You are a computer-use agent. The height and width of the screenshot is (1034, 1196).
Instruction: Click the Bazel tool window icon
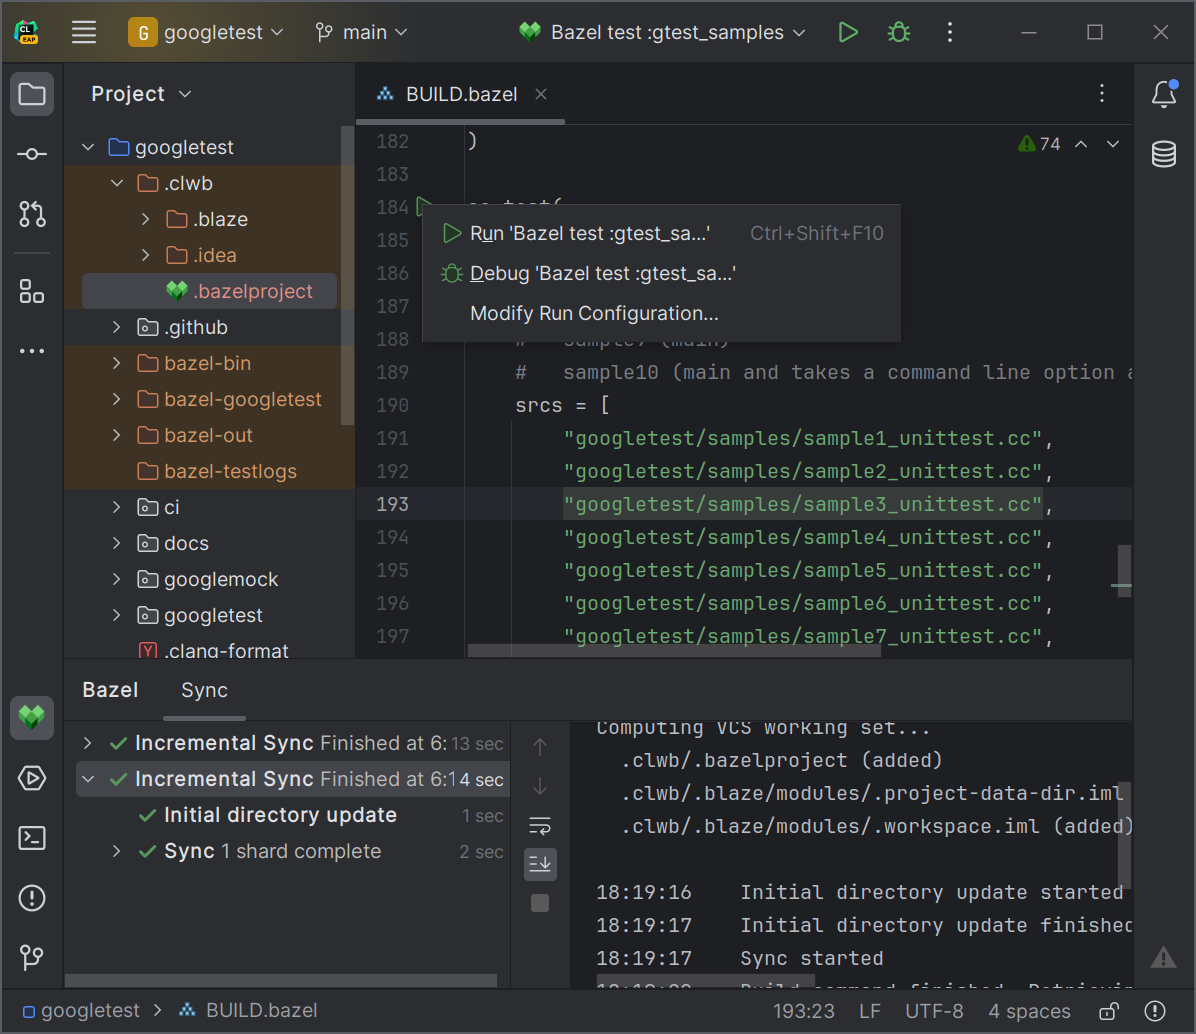pos(32,718)
